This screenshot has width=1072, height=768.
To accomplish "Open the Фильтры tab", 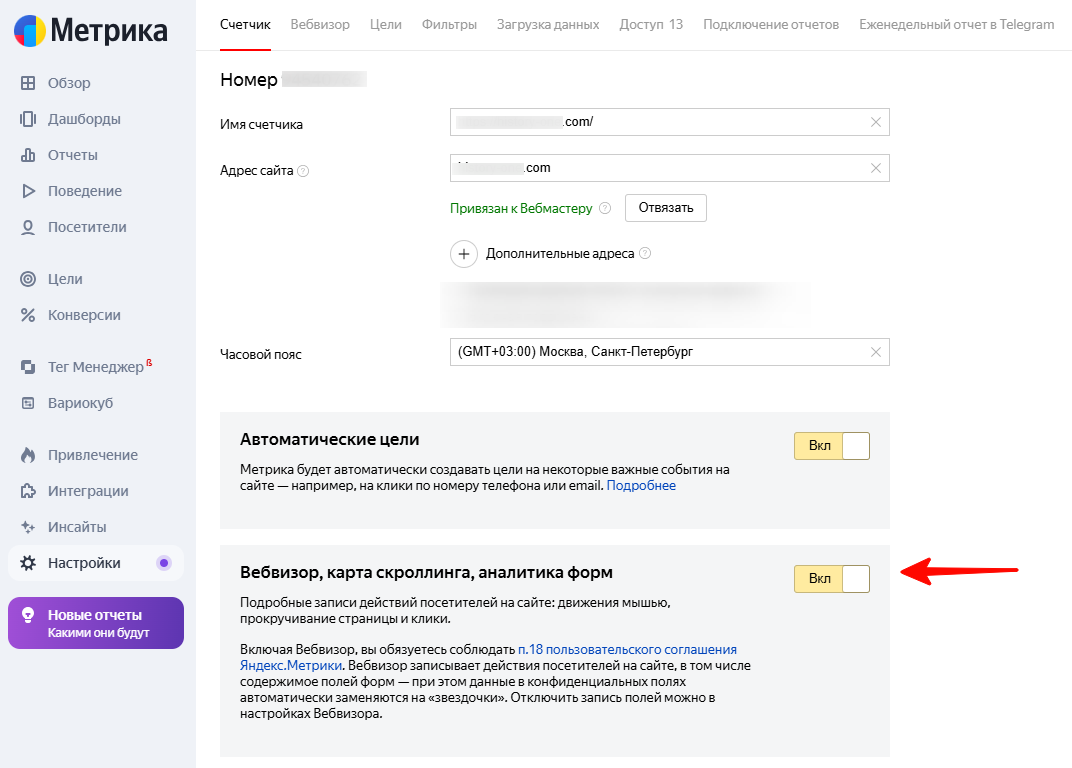I will (449, 24).
